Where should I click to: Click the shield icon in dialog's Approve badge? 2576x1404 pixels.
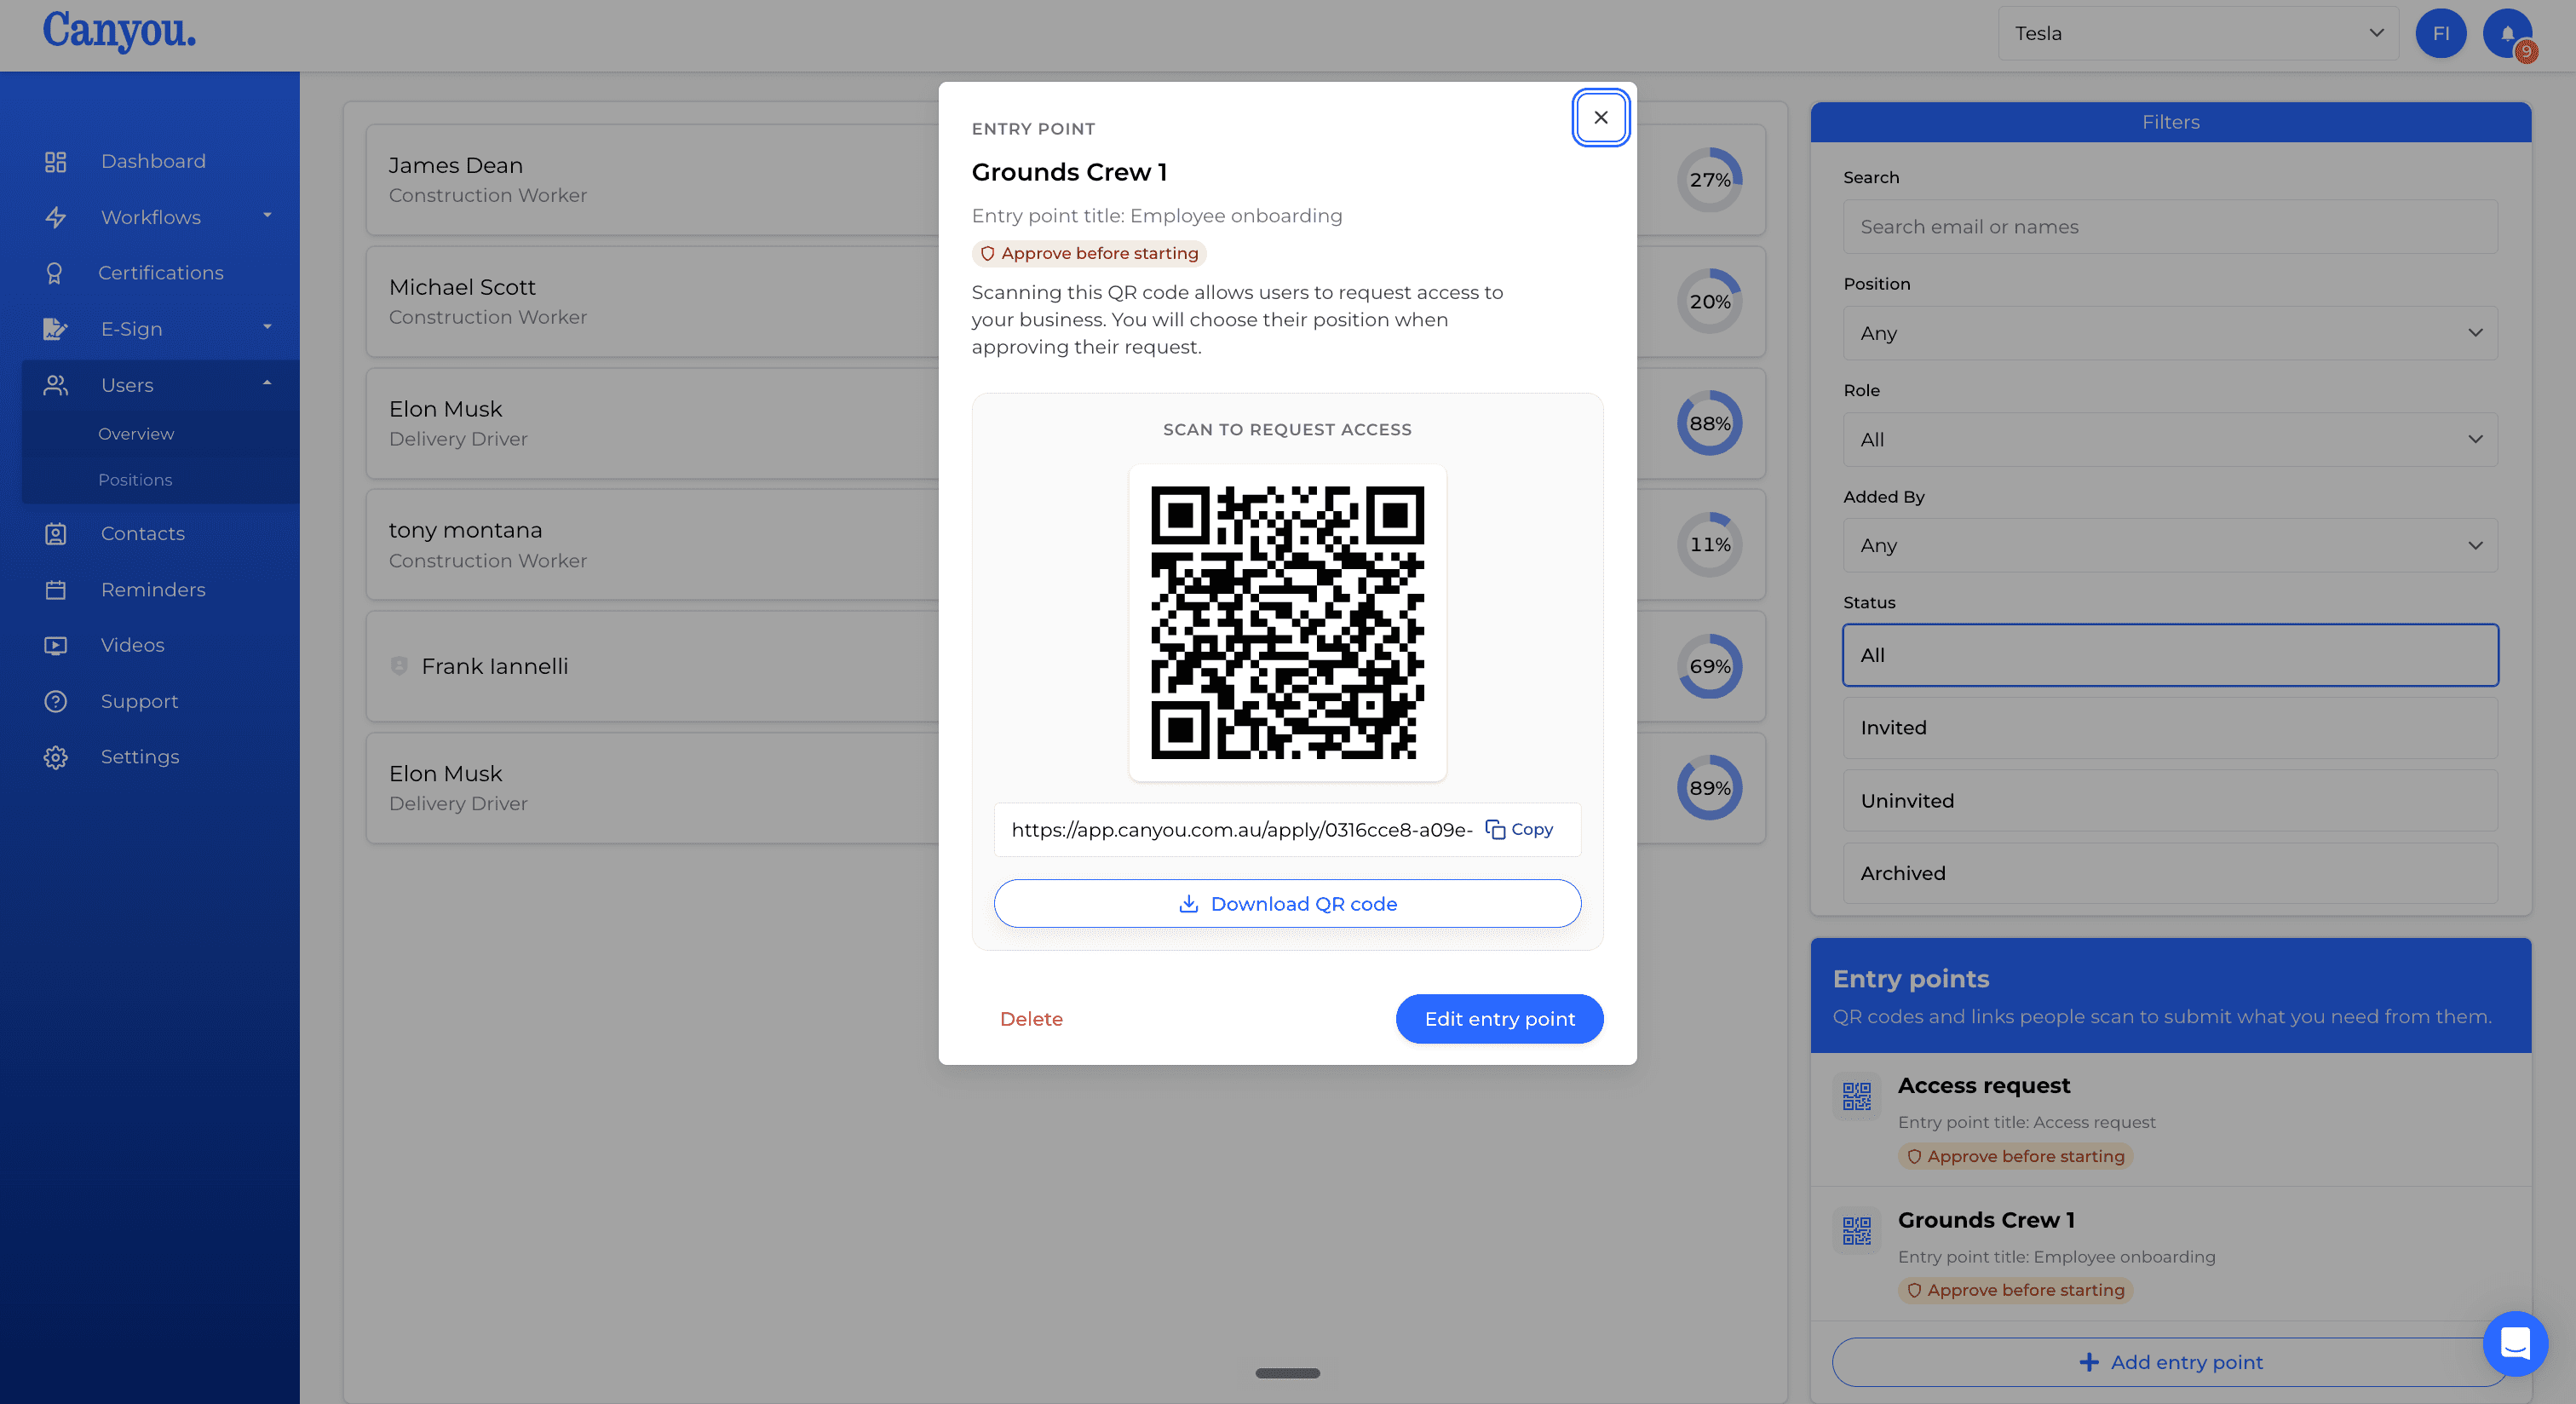click(x=987, y=254)
